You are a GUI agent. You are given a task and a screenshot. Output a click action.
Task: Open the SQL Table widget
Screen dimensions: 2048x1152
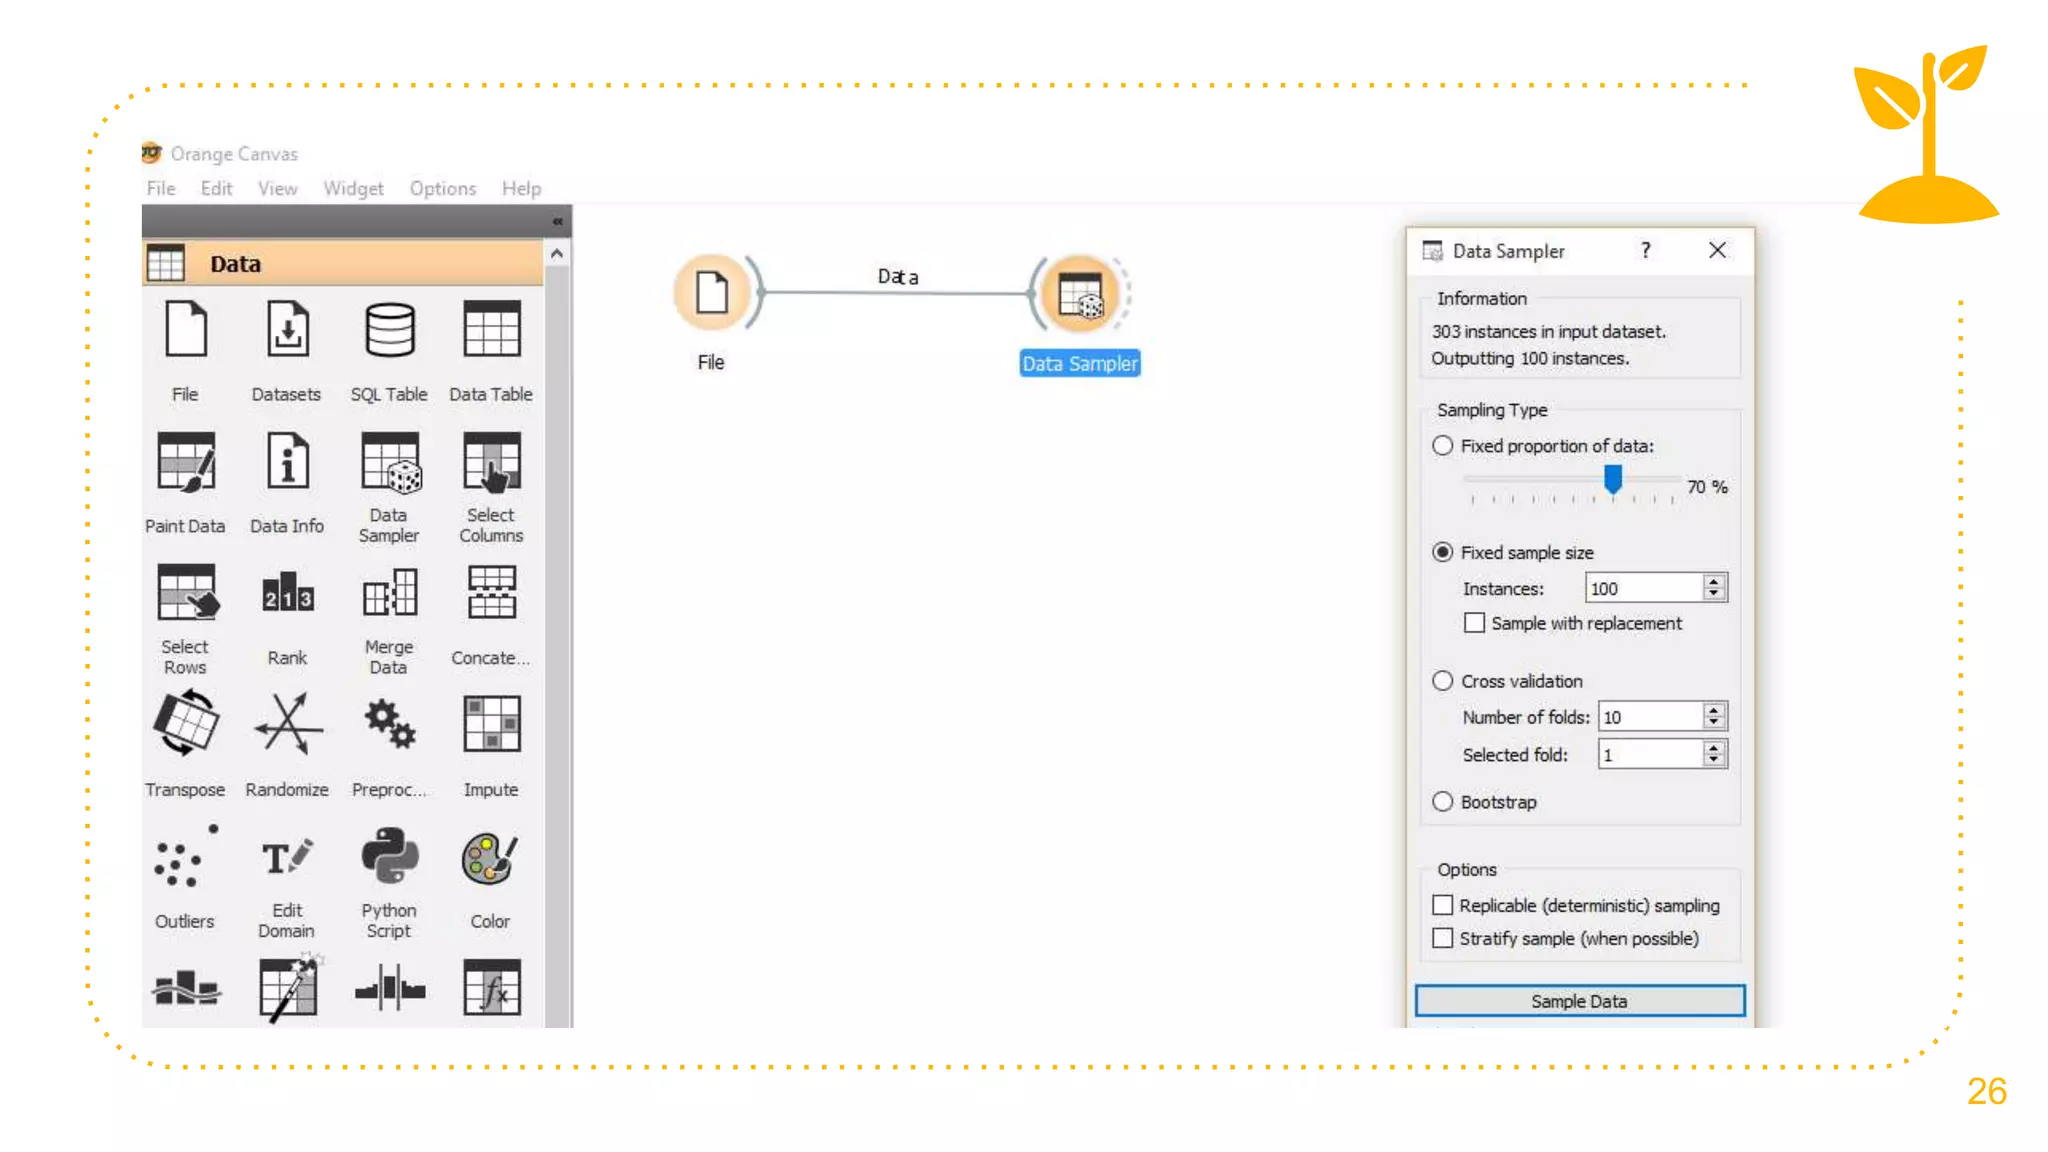coord(389,331)
